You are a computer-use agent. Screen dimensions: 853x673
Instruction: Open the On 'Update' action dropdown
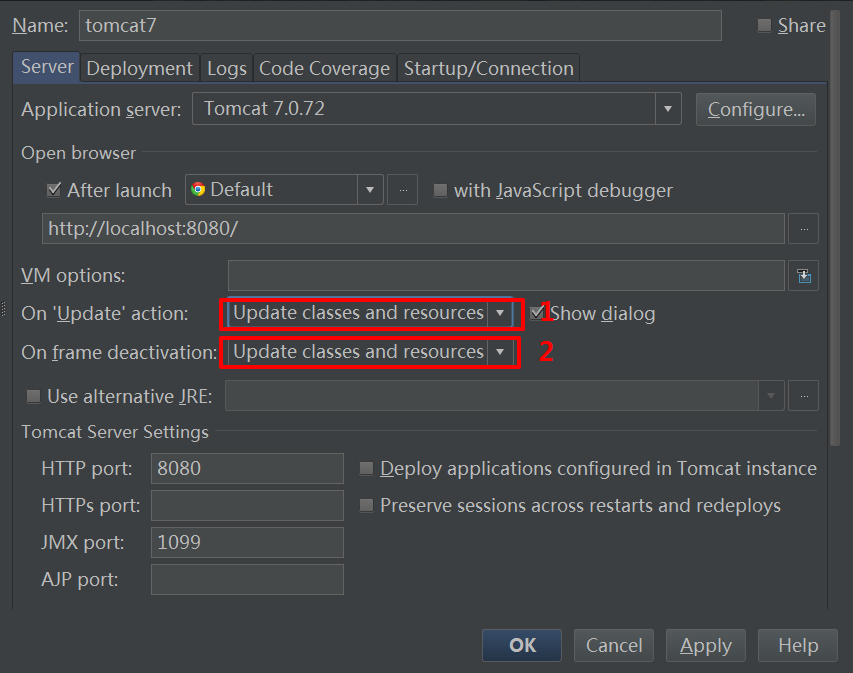[x=499, y=313]
